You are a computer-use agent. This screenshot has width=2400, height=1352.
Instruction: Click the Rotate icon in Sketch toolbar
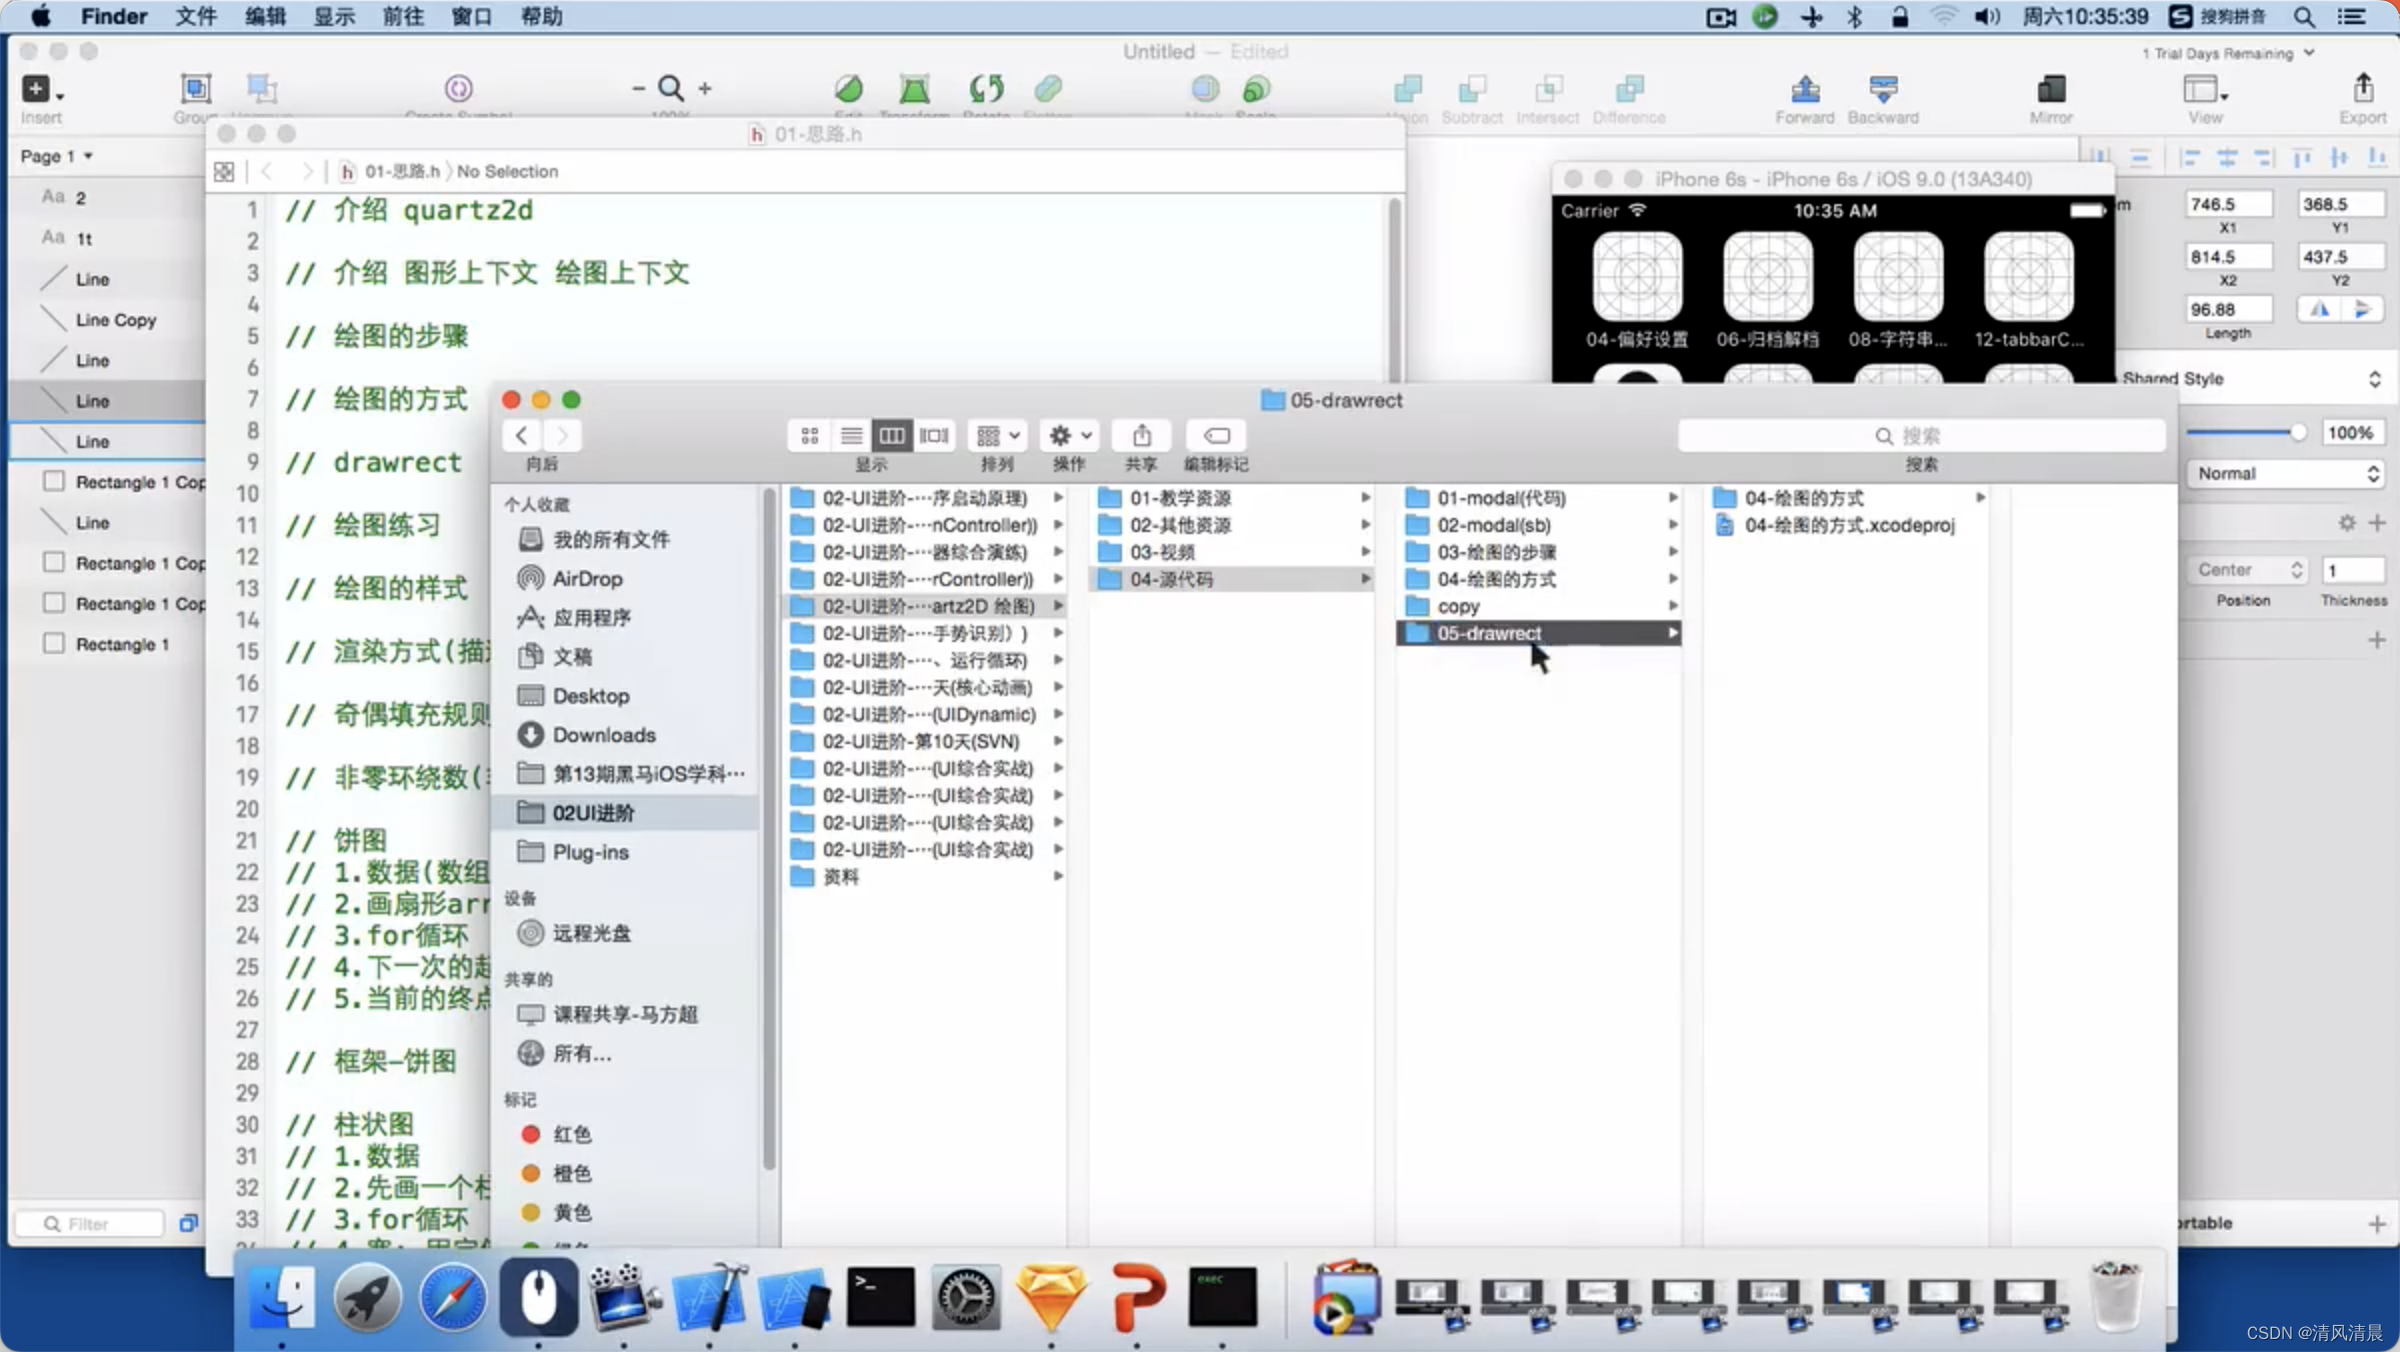(x=986, y=89)
